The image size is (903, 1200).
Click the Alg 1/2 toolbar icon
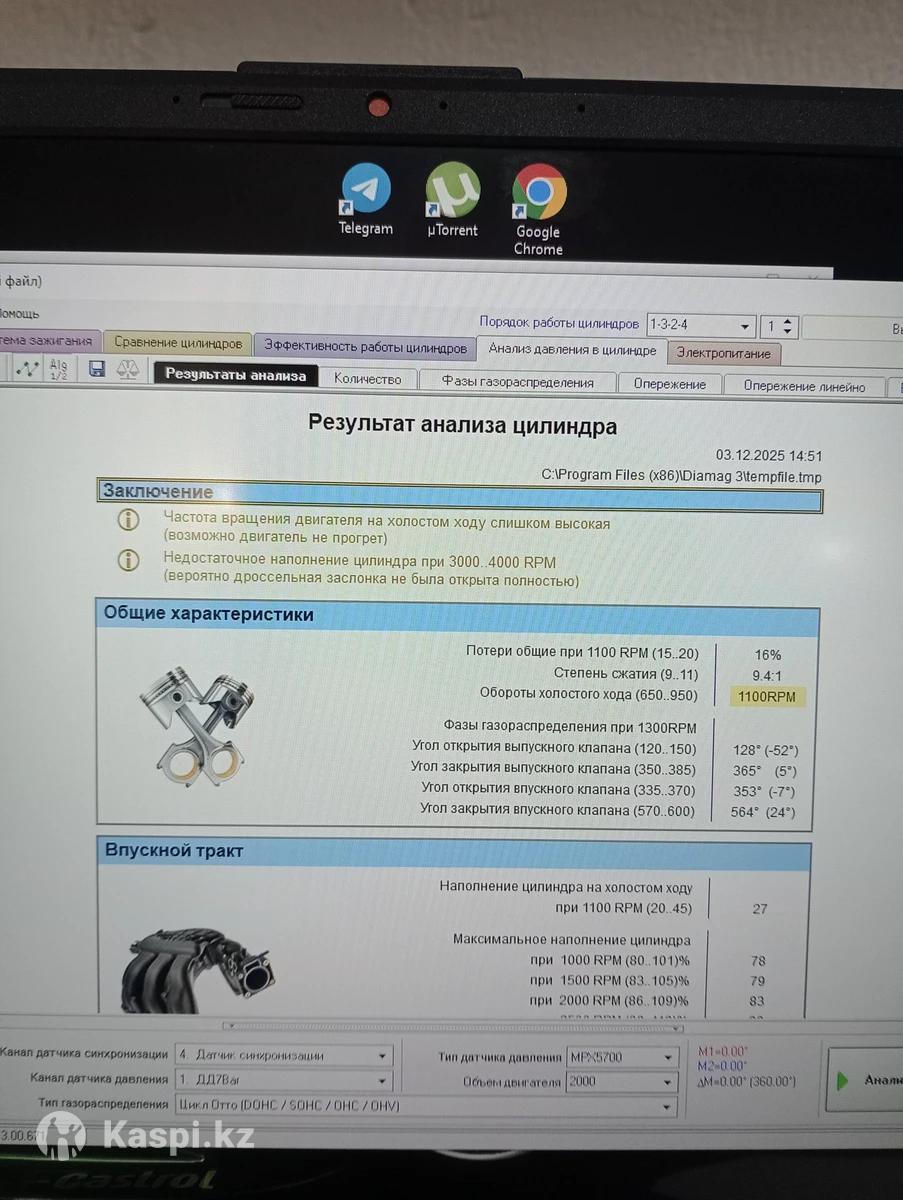(x=59, y=370)
